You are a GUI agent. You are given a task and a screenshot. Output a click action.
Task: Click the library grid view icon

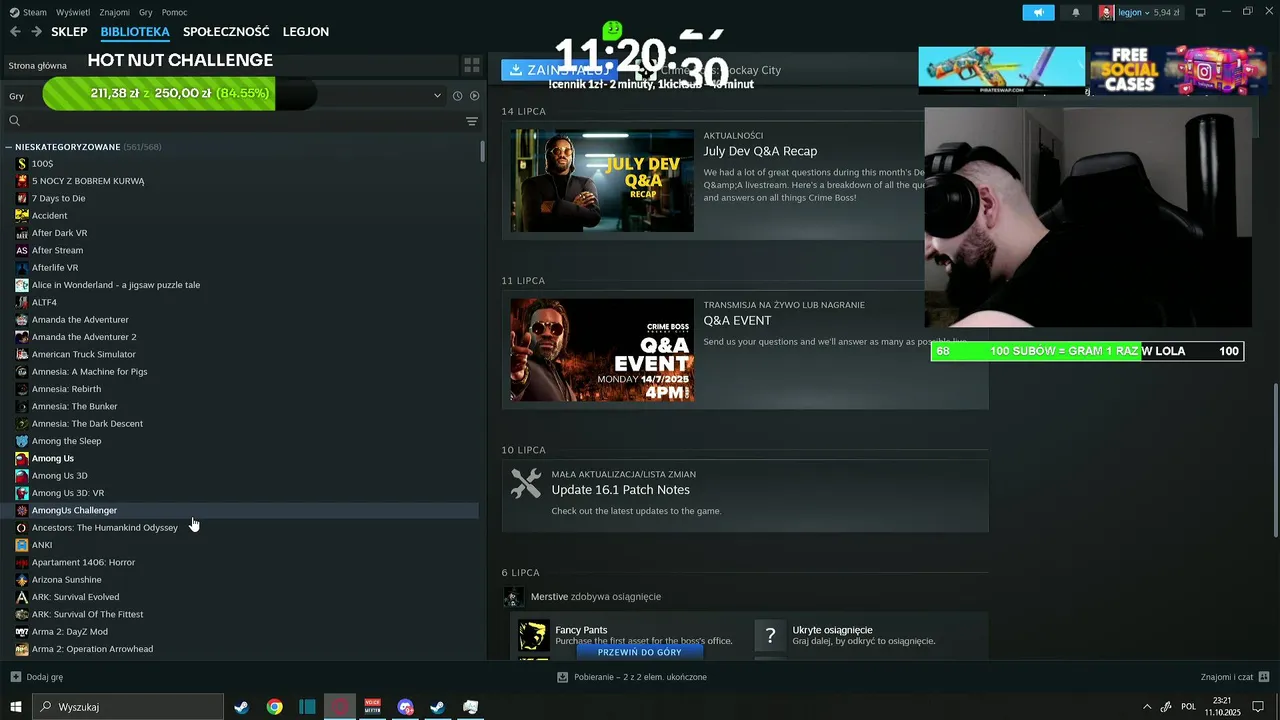click(x=471, y=65)
